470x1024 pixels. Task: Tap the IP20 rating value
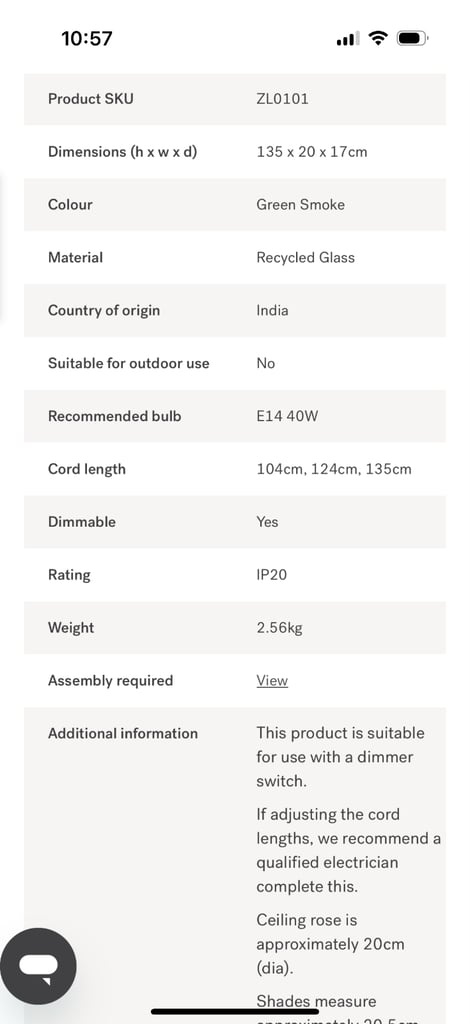click(272, 575)
